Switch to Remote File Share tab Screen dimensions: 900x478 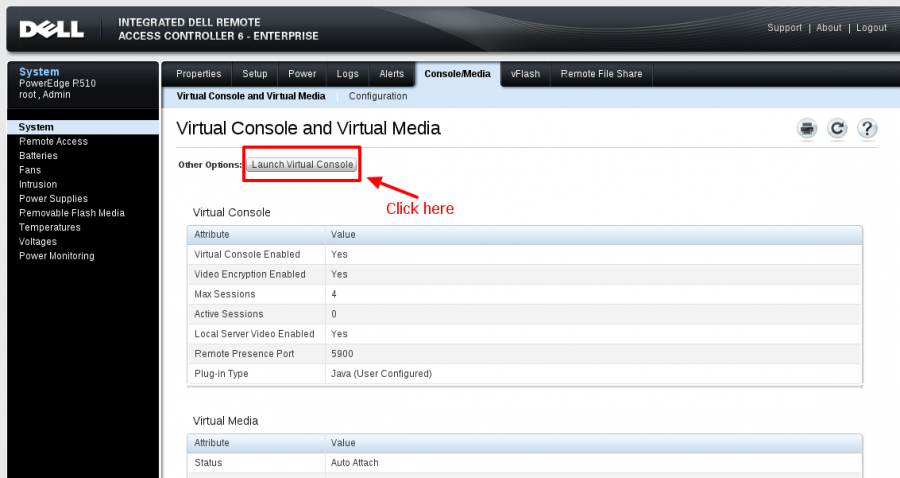click(x=601, y=74)
